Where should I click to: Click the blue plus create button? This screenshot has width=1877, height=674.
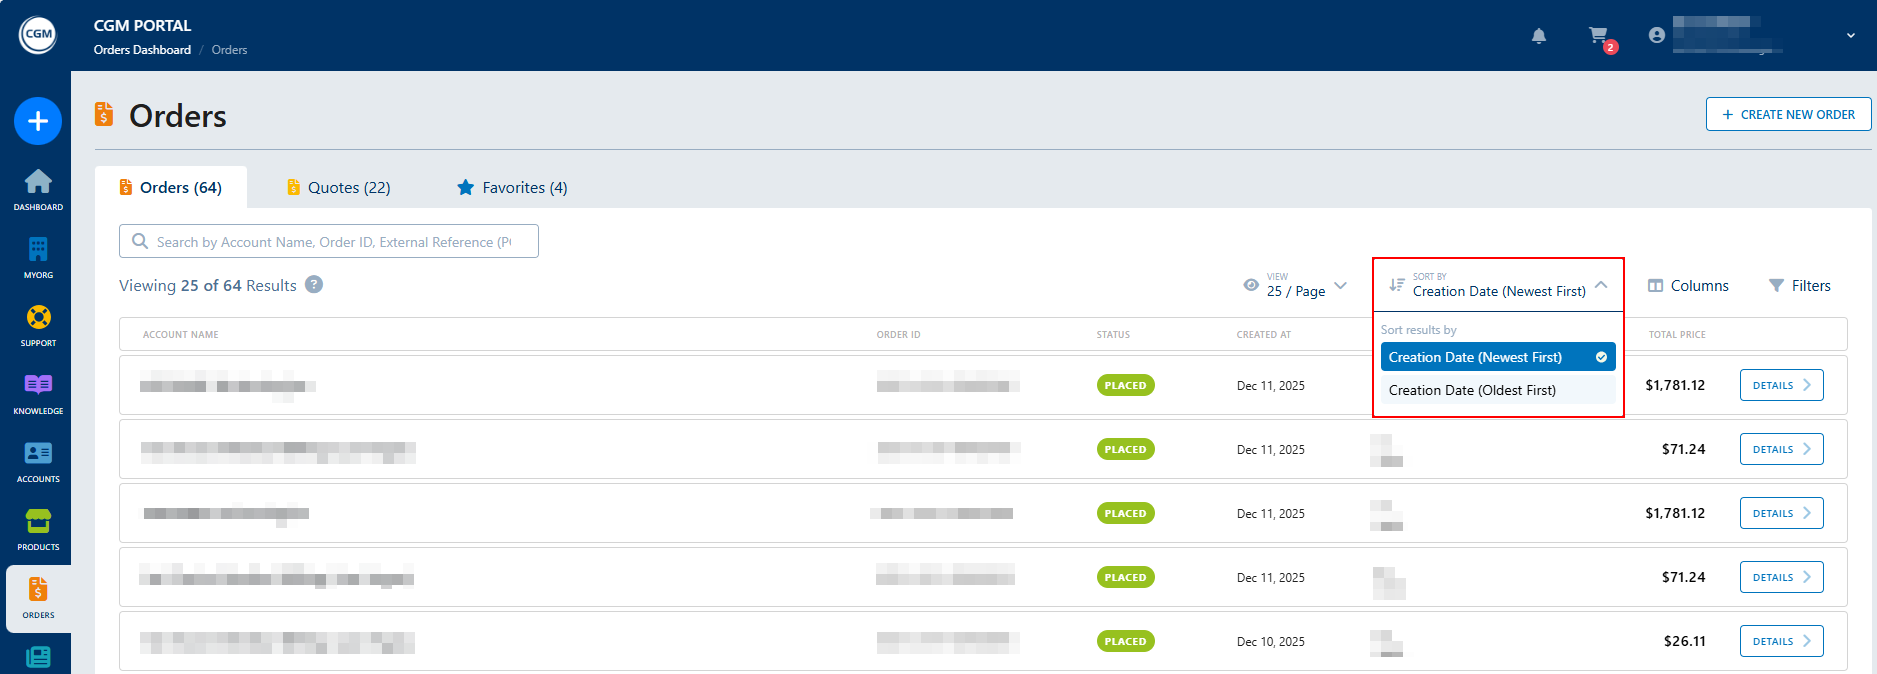pyautogui.click(x=38, y=121)
